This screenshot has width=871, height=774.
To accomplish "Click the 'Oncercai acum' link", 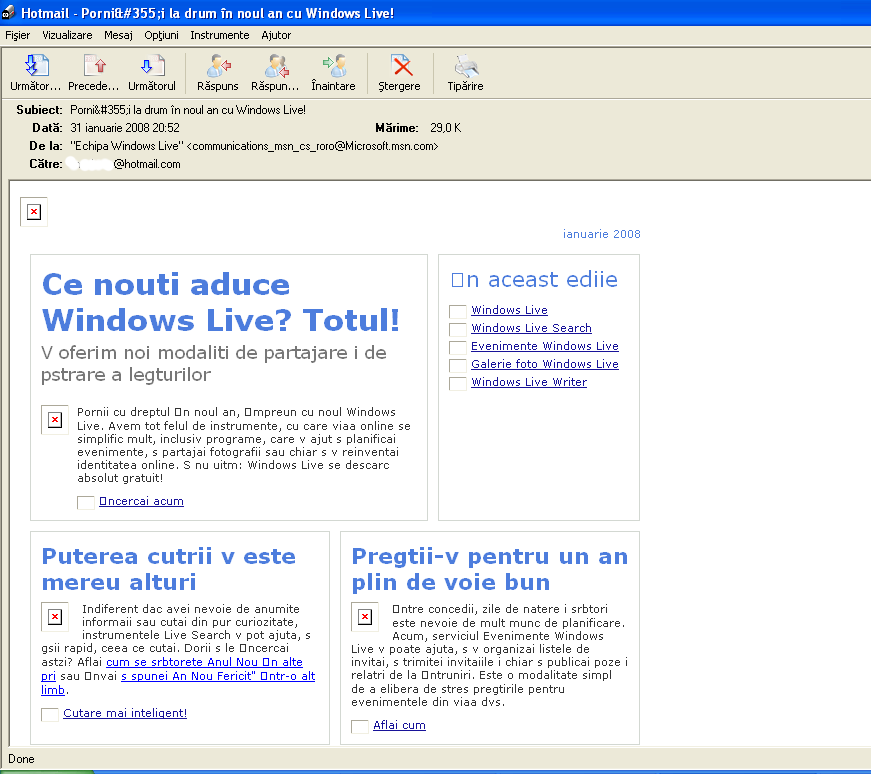I will tap(141, 501).
